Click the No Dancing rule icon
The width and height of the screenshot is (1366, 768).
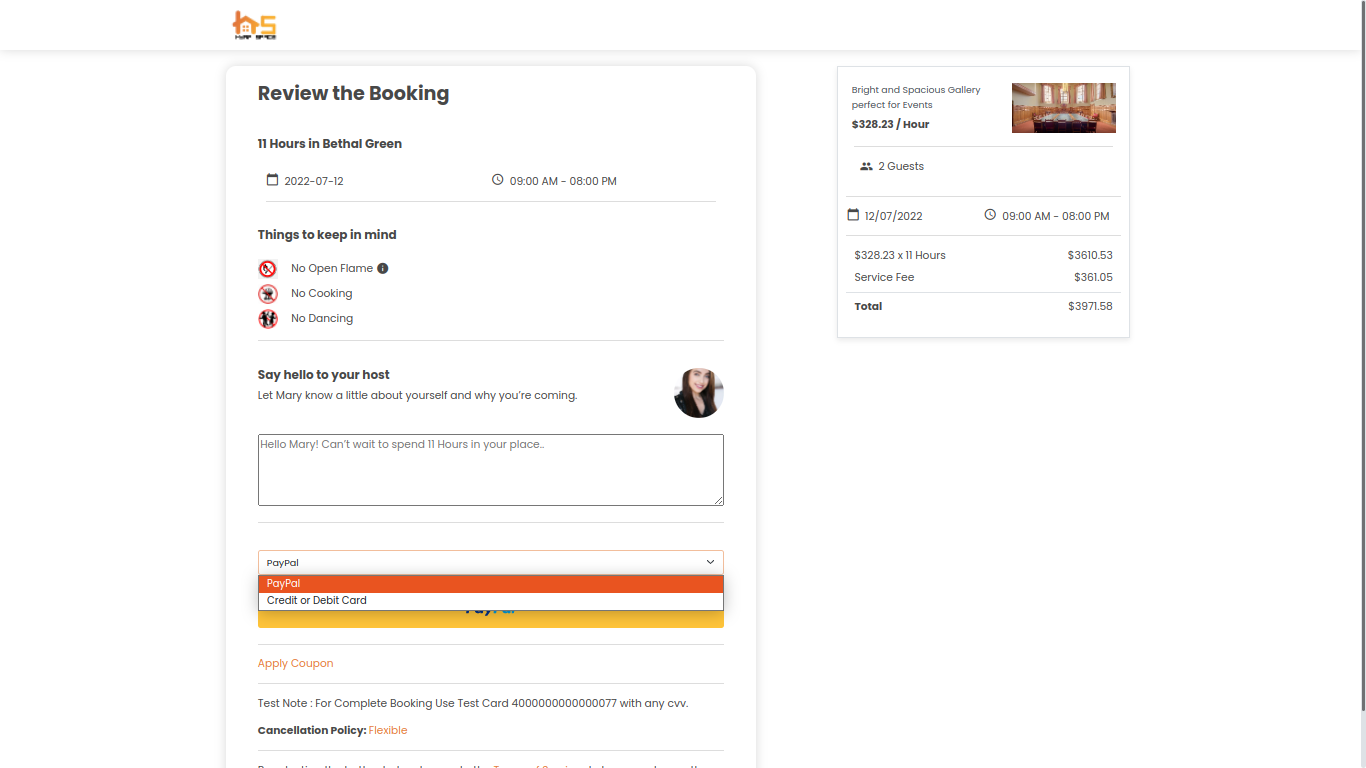click(x=267, y=319)
